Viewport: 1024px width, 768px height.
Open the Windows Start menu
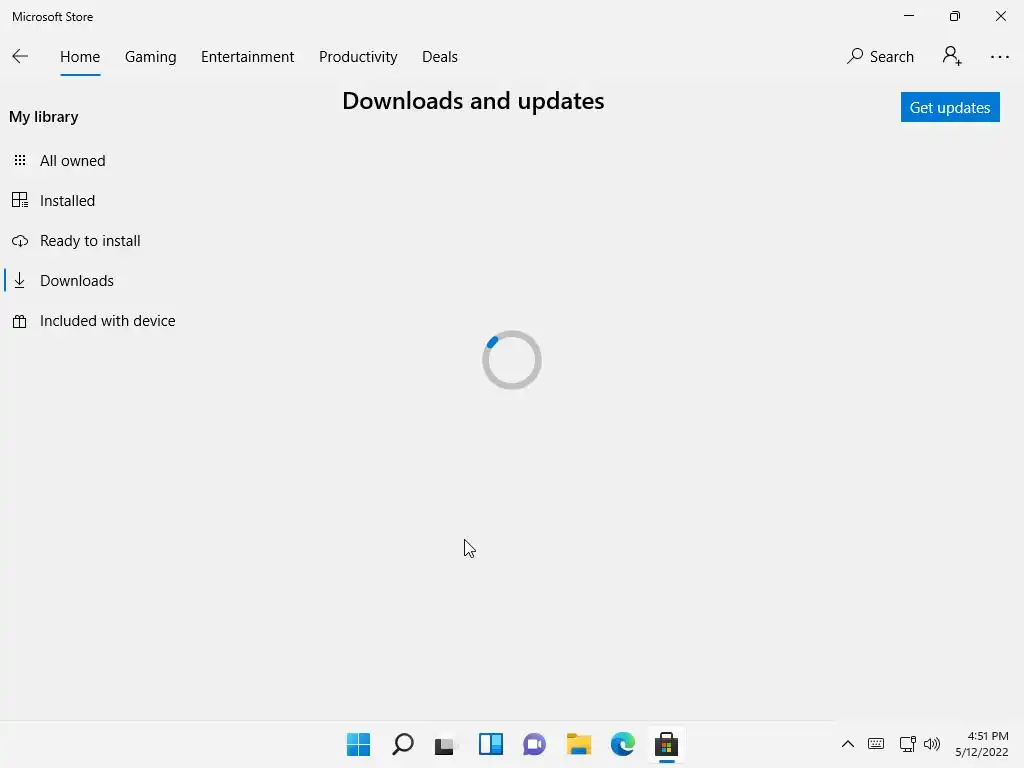pos(359,744)
